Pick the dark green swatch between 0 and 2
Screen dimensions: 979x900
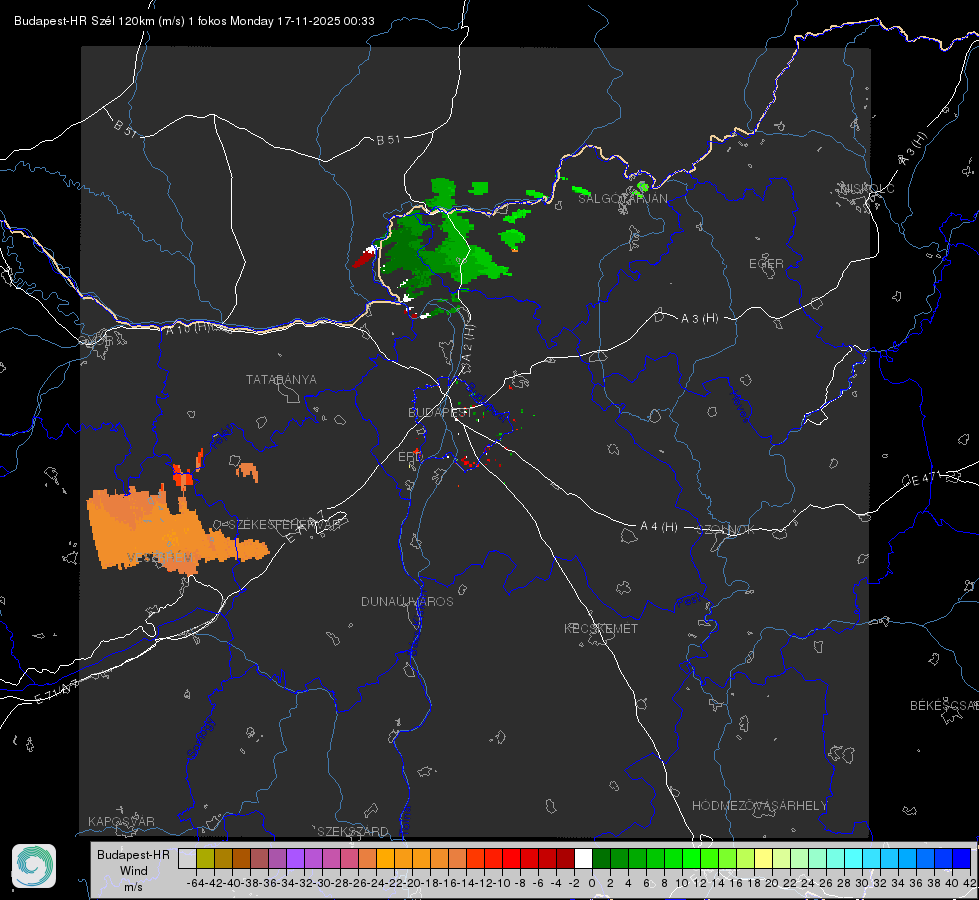[x=601, y=859]
